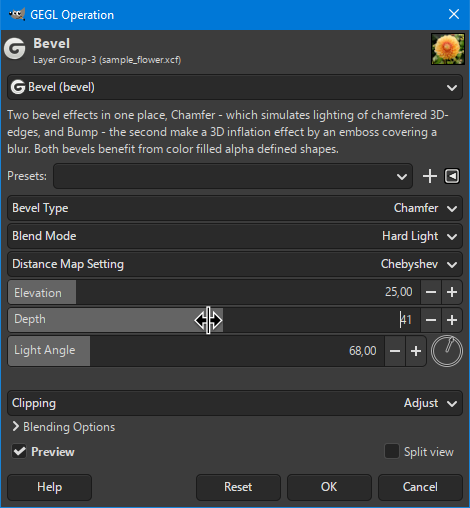470x508 pixels.
Task: Increase Depth value with plus button
Action: 452,320
